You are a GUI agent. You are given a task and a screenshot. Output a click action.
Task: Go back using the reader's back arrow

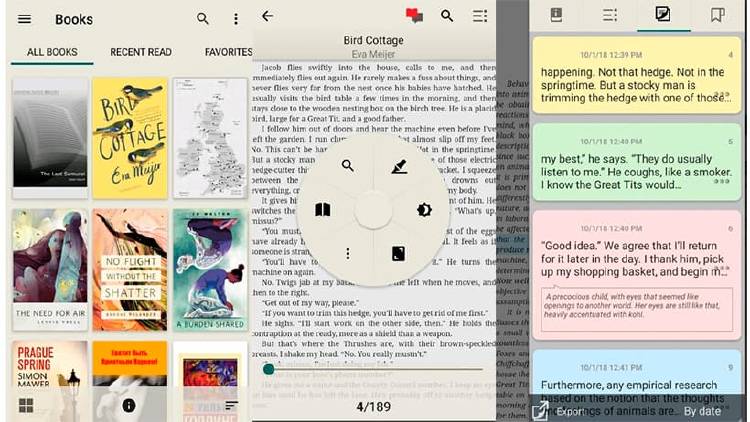pyautogui.click(x=267, y=16)
